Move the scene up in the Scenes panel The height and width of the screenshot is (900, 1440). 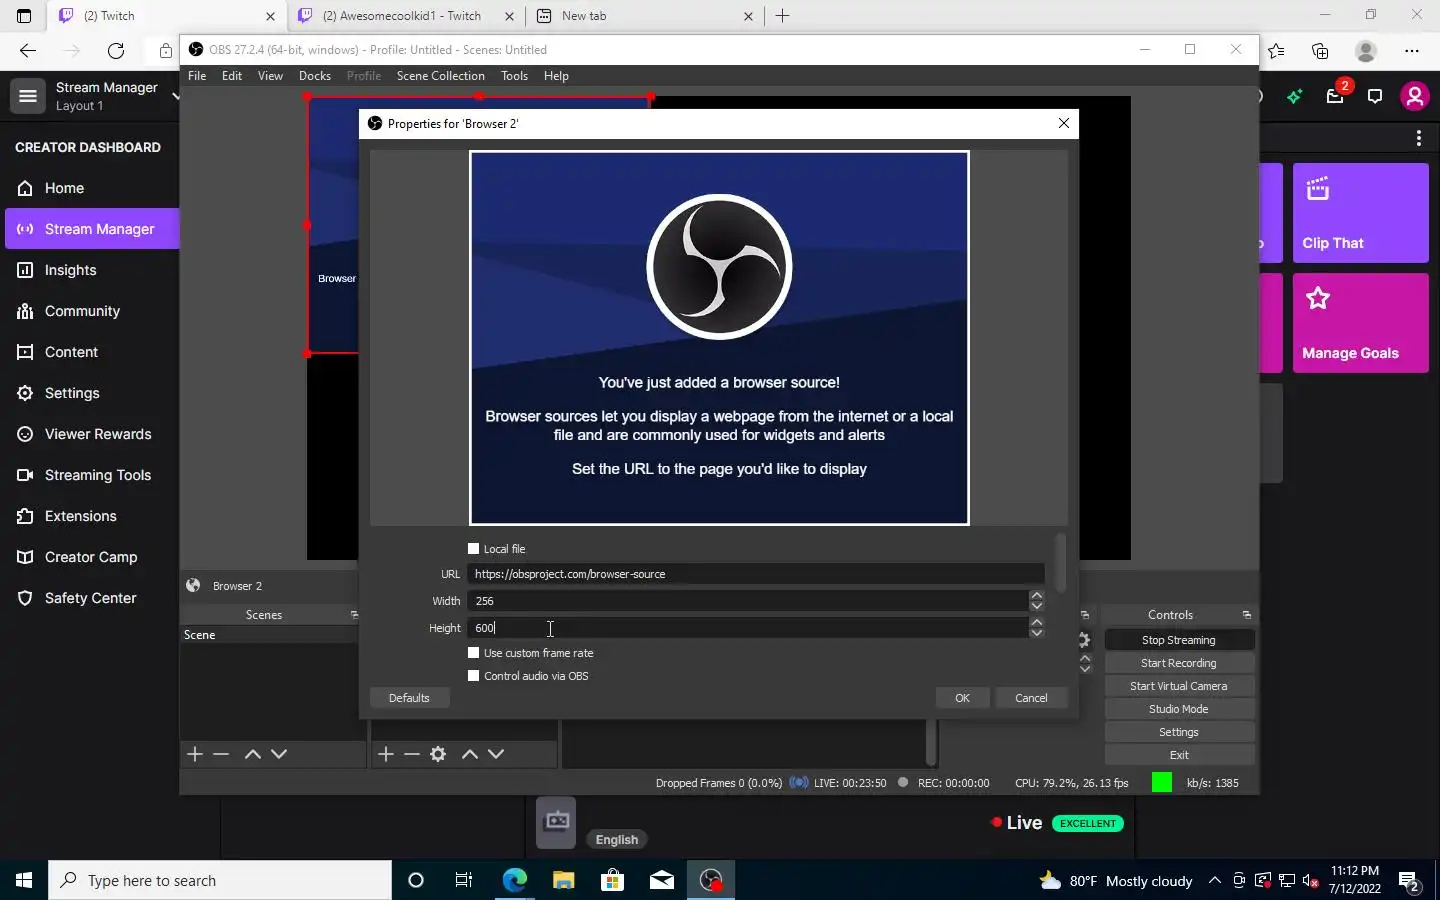click(253, 754)
